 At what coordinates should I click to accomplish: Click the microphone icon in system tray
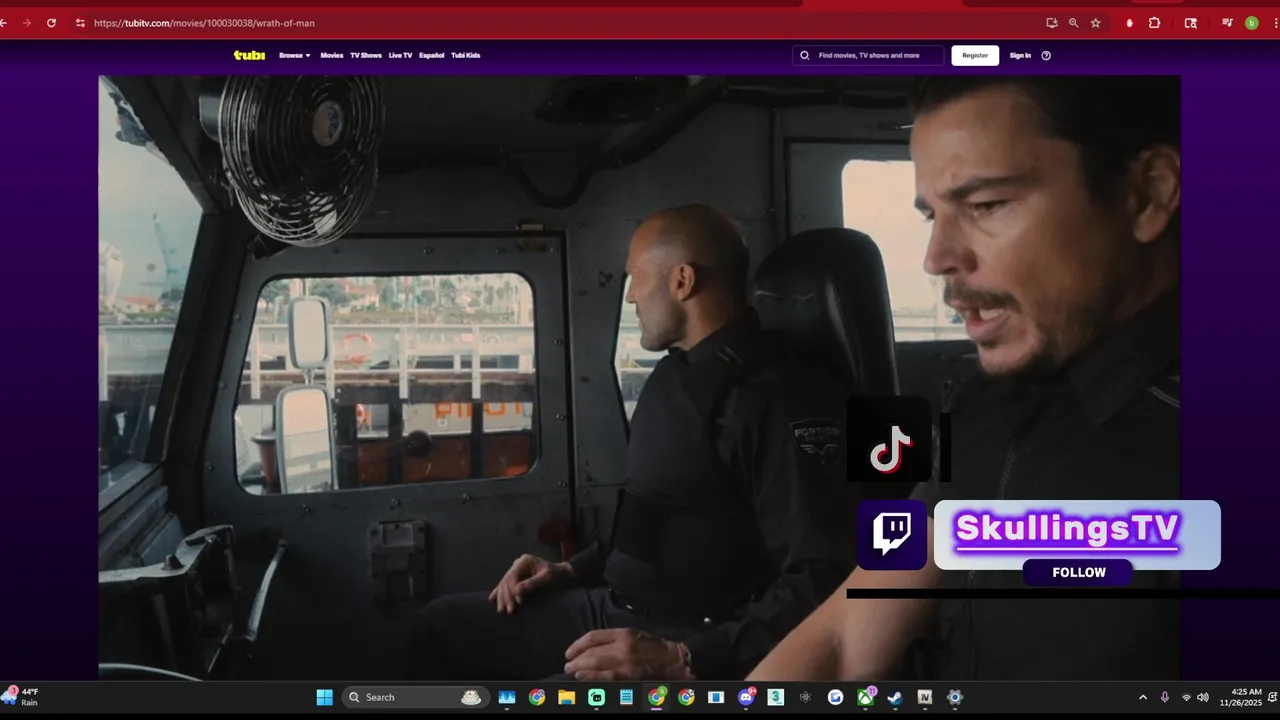(x=1165, y=697)
